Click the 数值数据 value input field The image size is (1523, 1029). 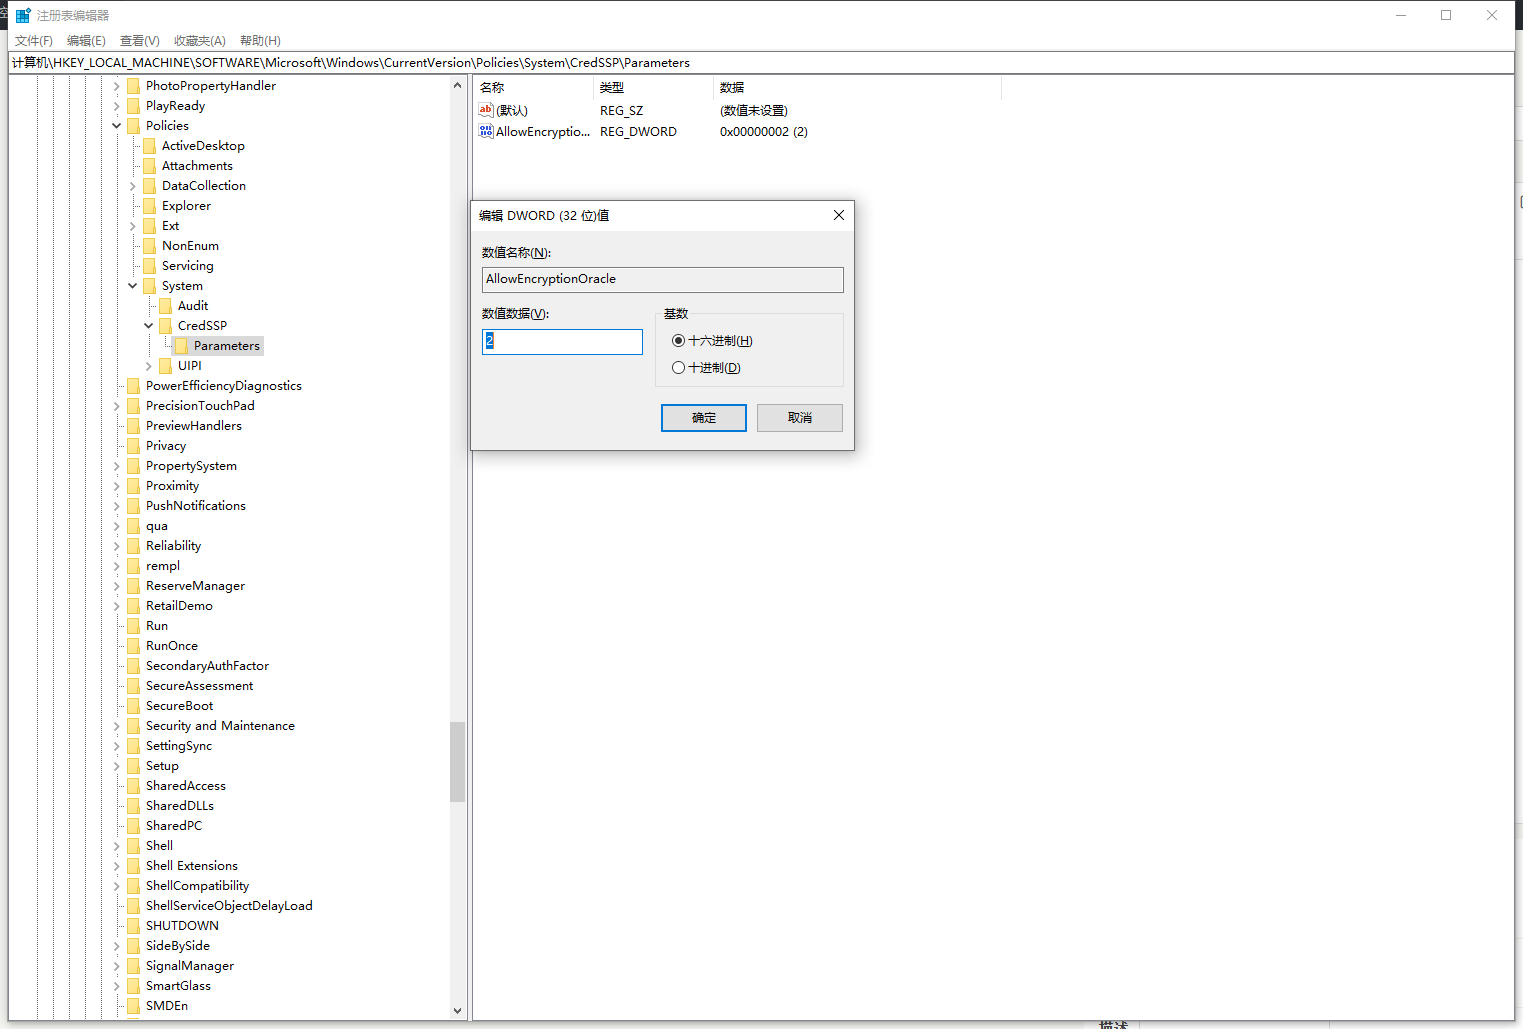[562, 342]
